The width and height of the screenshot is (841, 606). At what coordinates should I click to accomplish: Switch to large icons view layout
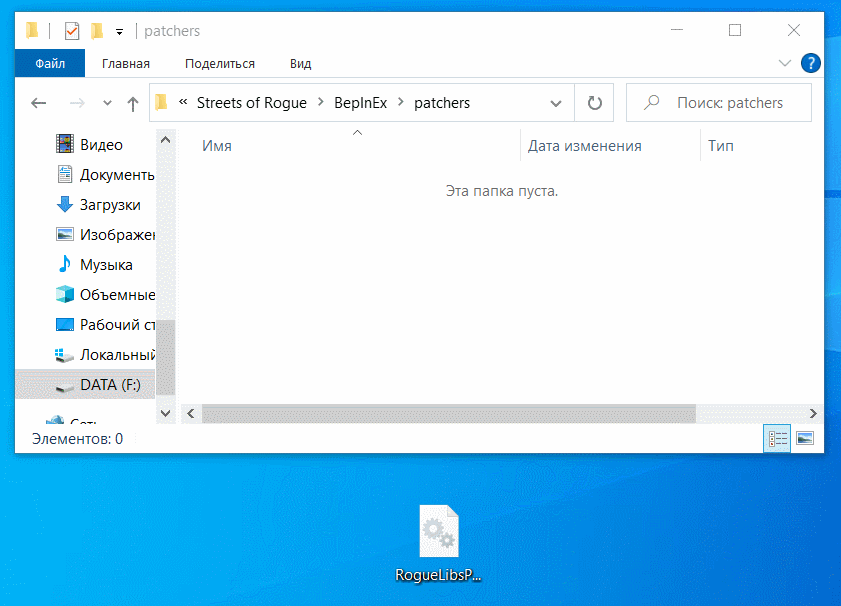coord(805,439)
